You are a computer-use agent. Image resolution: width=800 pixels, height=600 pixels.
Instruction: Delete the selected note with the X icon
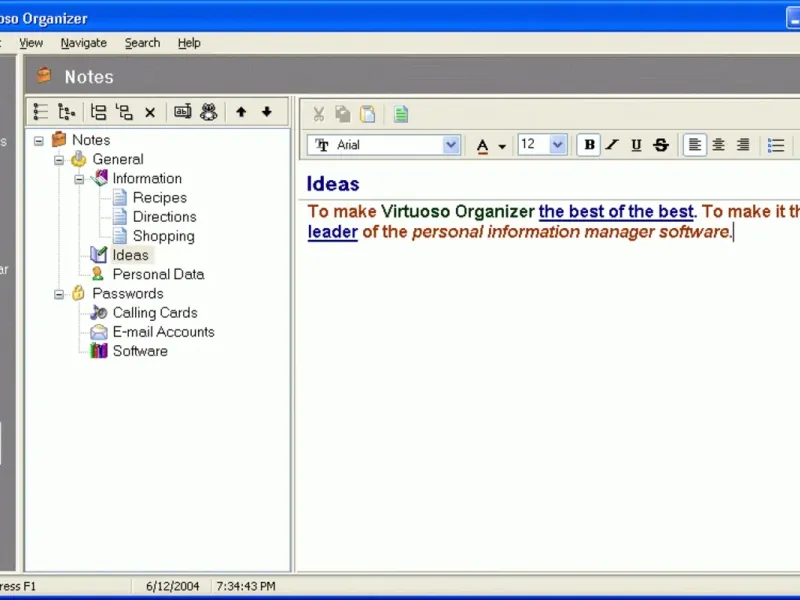coord(150,112)
